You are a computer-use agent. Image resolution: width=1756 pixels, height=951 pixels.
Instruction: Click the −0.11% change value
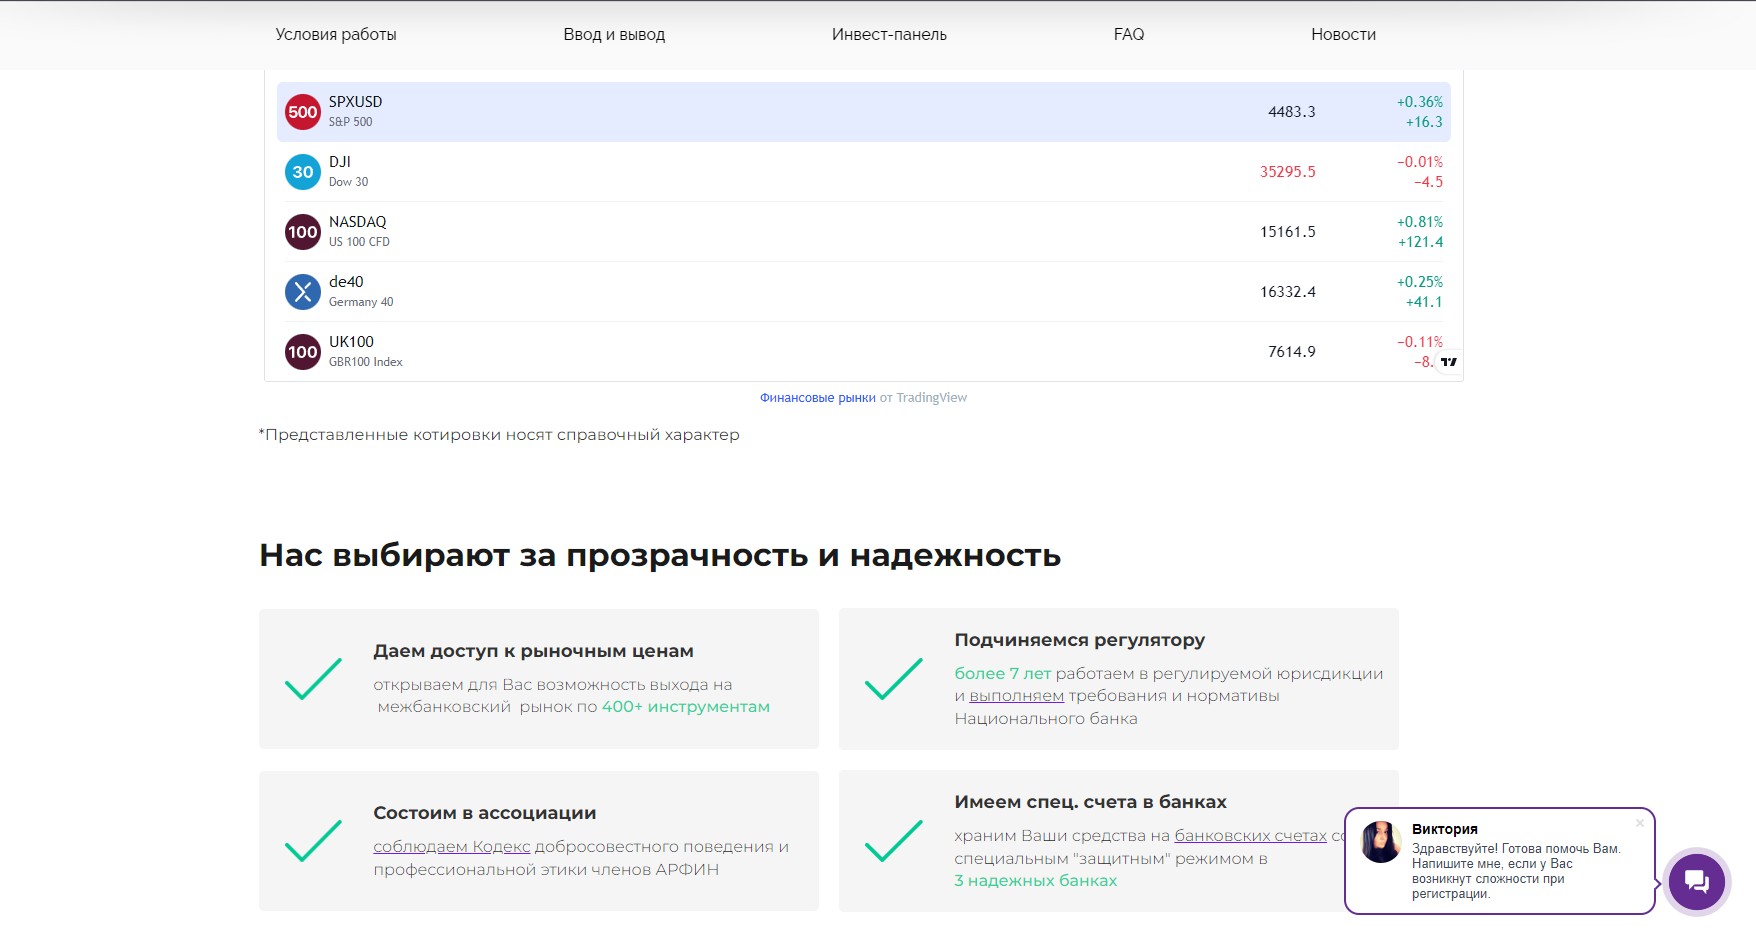(1420, 342)
